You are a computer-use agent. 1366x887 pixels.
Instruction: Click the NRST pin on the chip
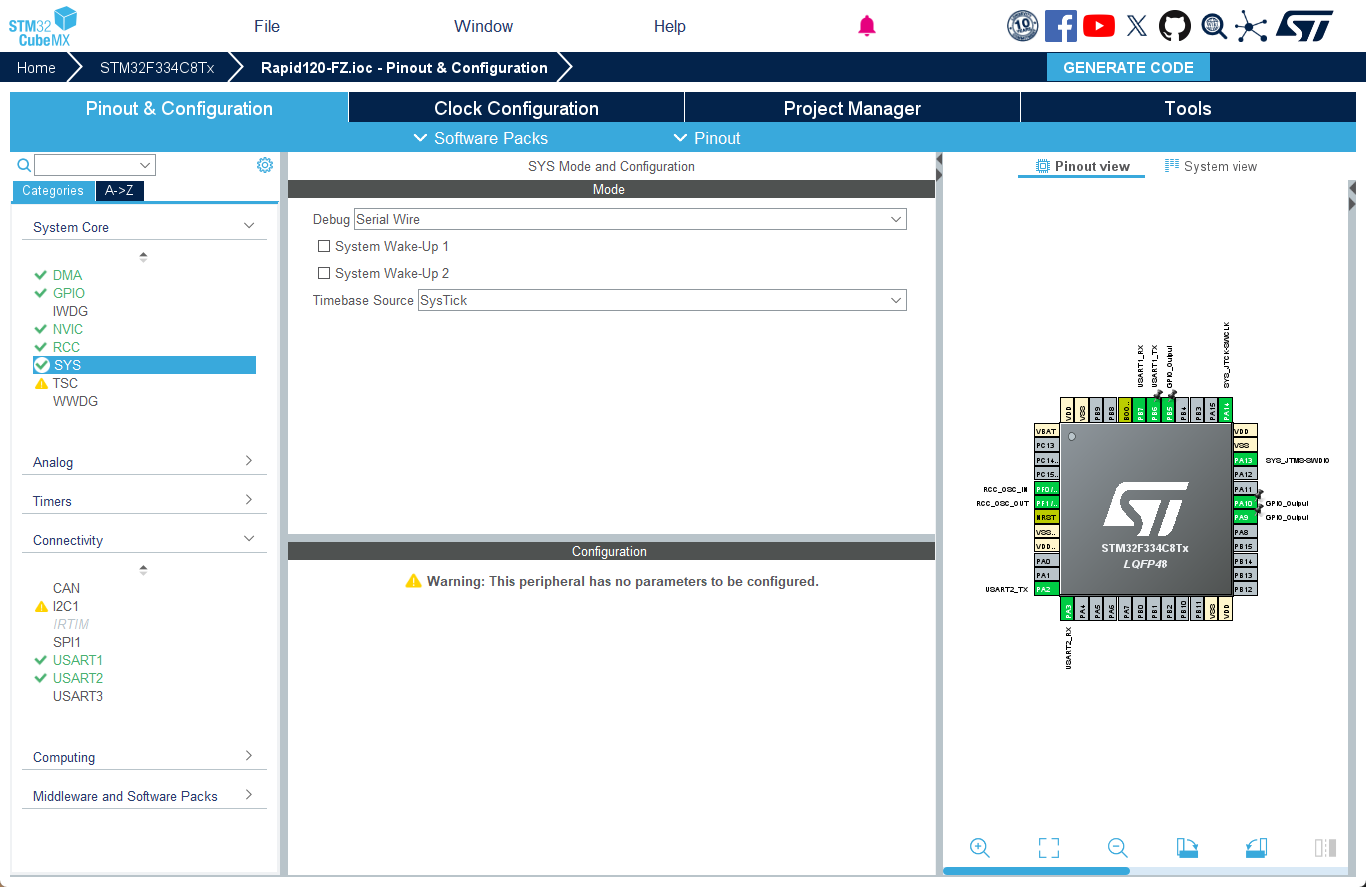pos(1047,517)
